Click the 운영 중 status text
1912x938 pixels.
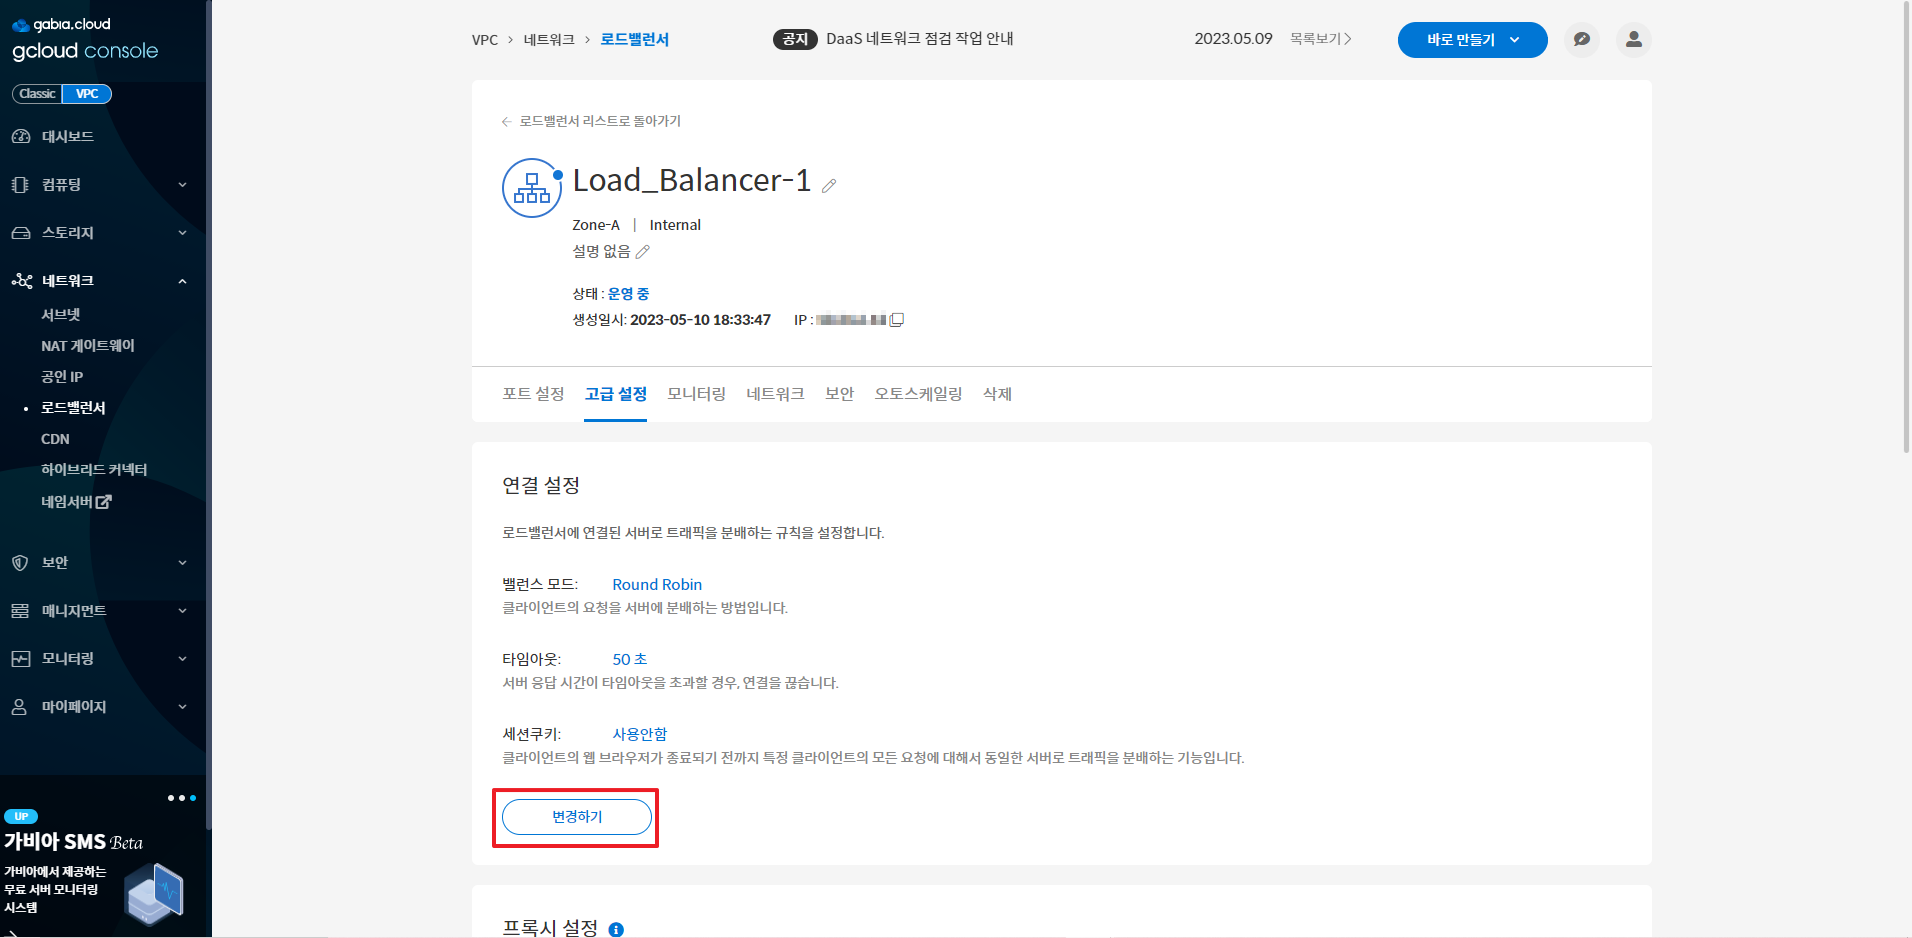(629, 294)
